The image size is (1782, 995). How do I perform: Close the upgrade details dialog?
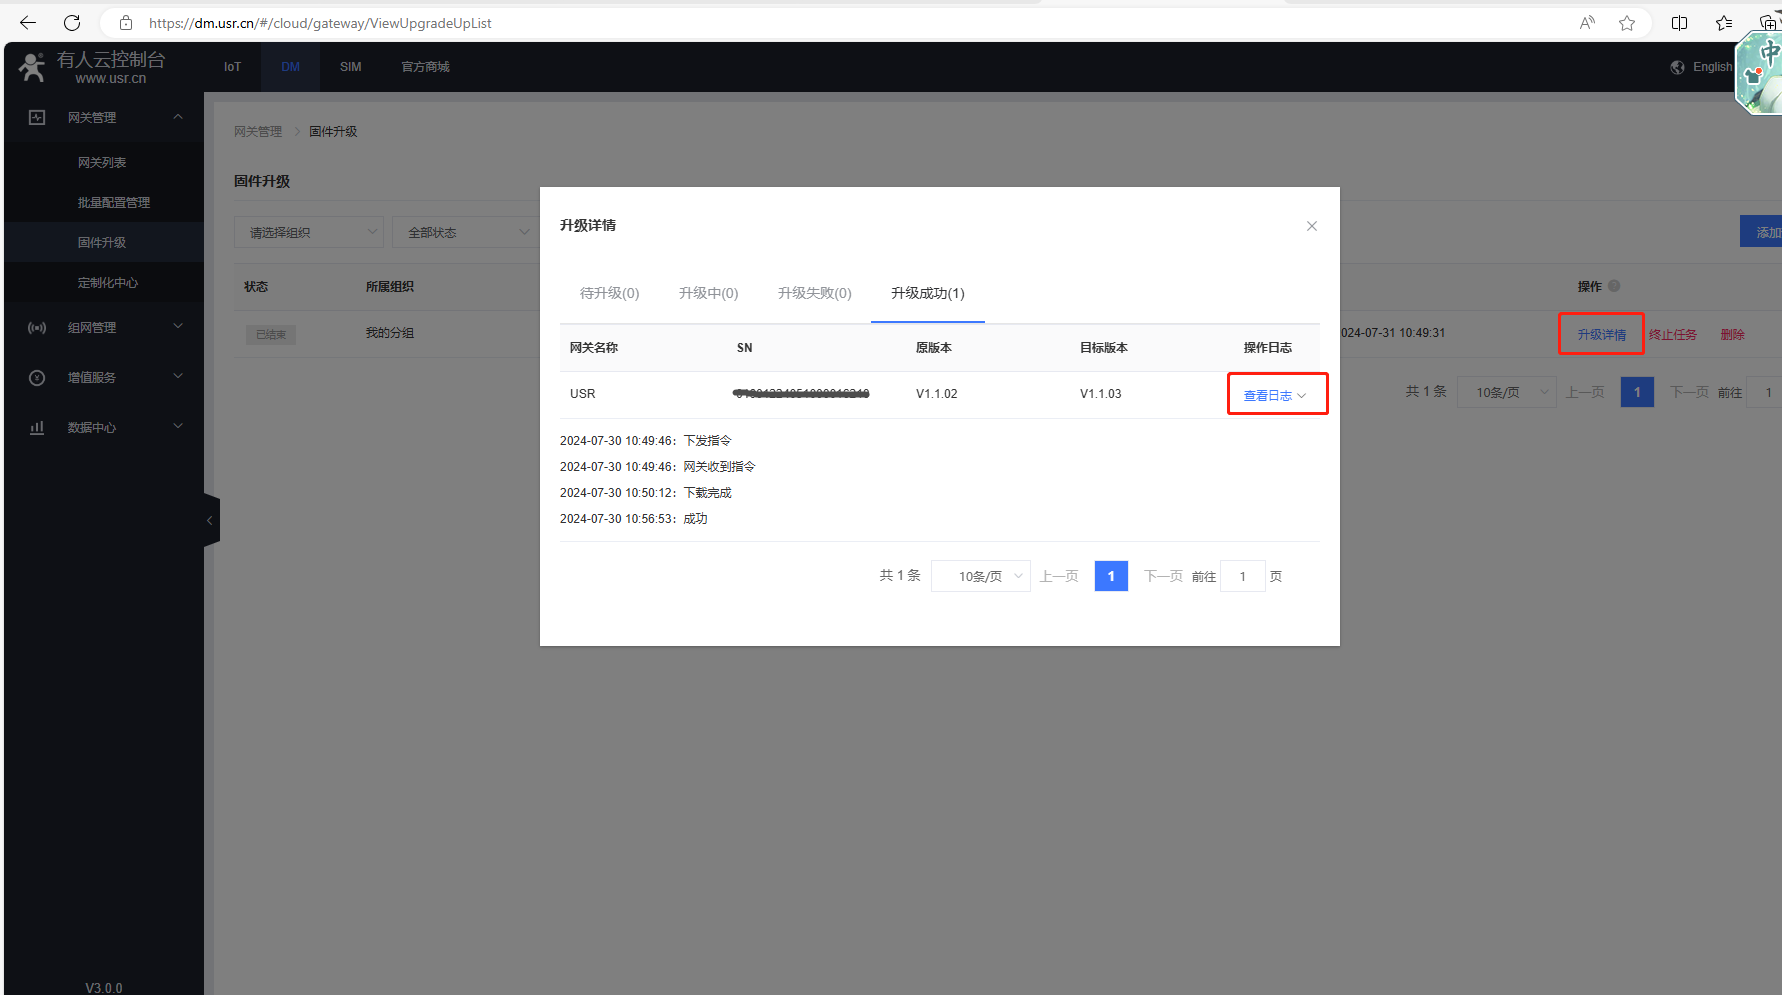click(1311, 226)
